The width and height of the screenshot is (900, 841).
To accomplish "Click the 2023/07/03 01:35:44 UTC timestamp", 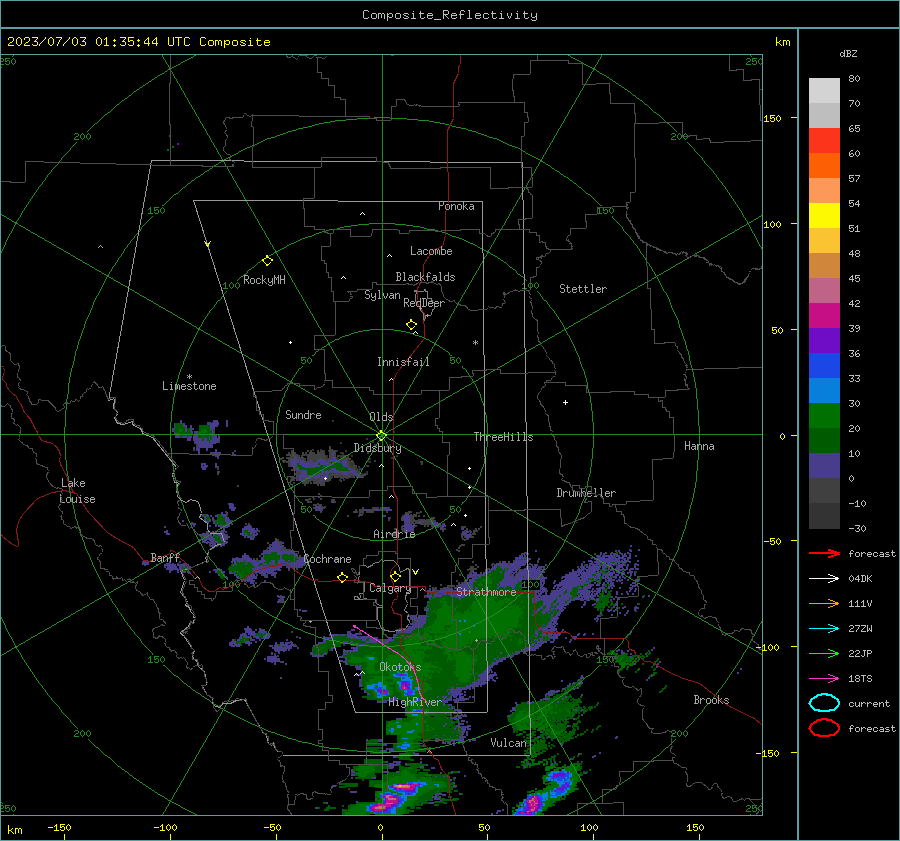I will click(x=138, y=42).
